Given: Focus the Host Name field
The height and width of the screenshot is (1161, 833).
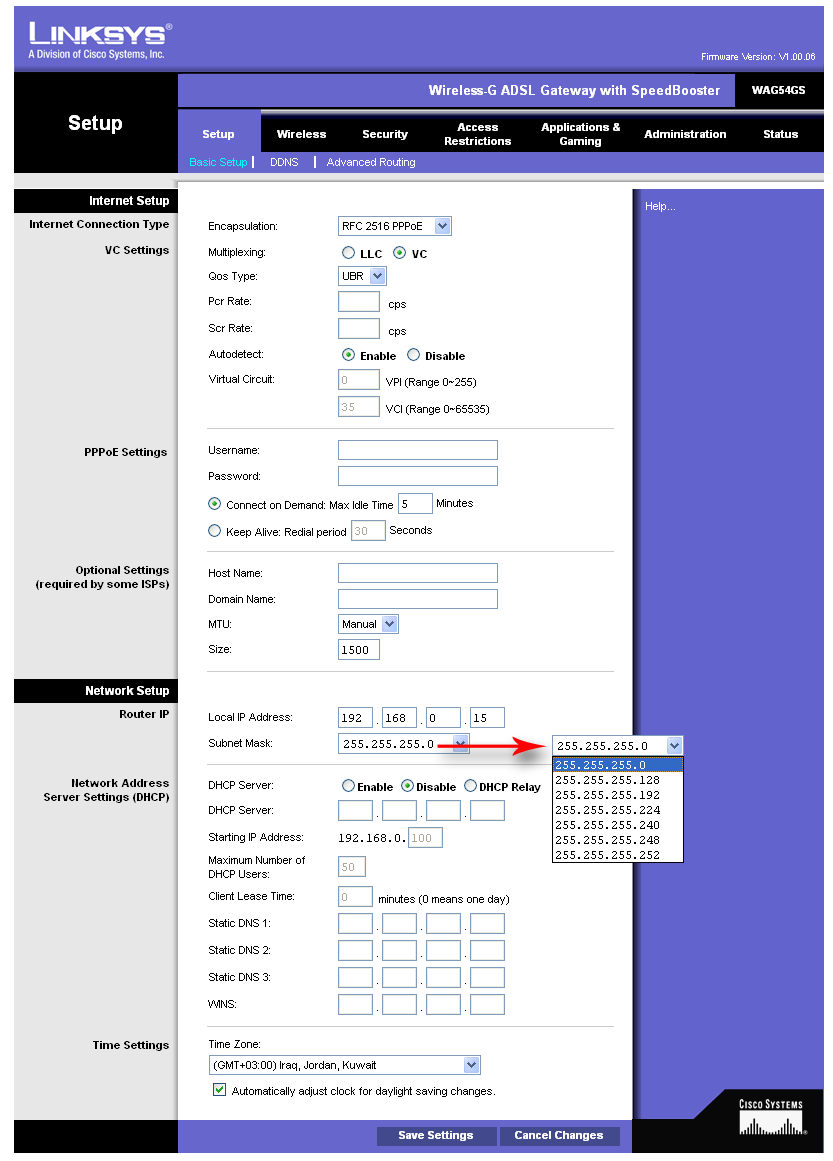Looking at the screenshot, I should point(418,573).
